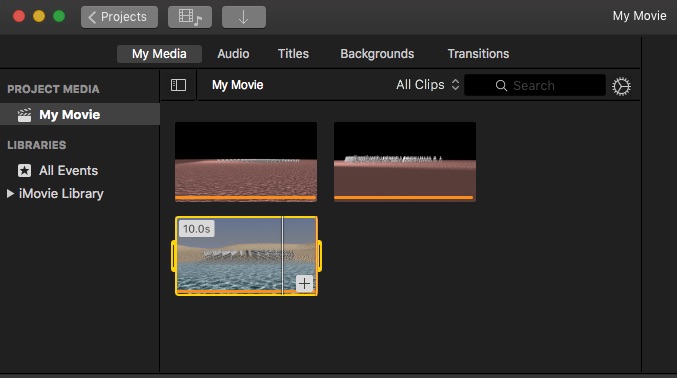677x378 pixels.
Task: Select the red textured terrain clip thumbnail
Action: 246,162
